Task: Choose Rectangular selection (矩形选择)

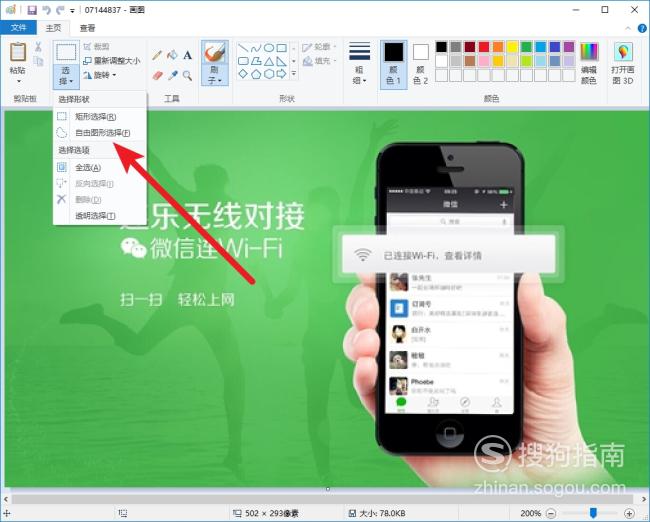Action: click(100, 117)
